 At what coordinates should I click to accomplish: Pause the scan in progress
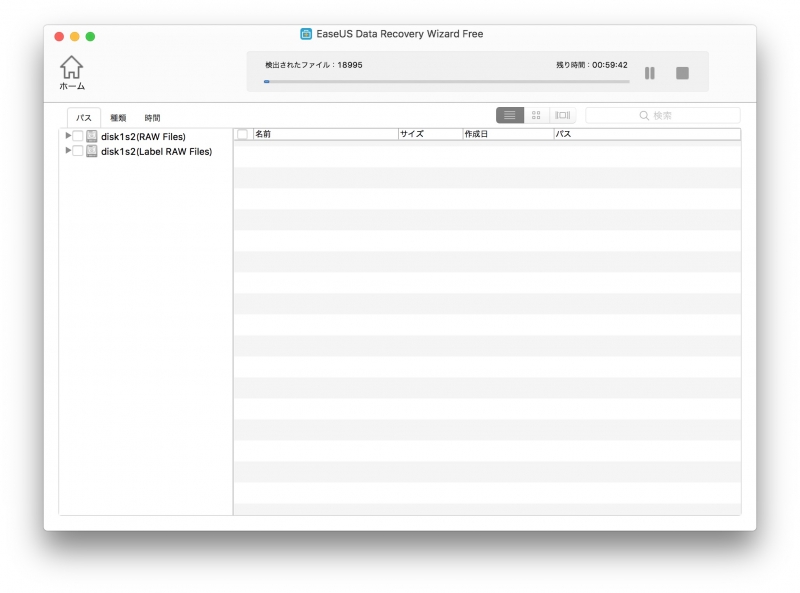click(650, 73)
